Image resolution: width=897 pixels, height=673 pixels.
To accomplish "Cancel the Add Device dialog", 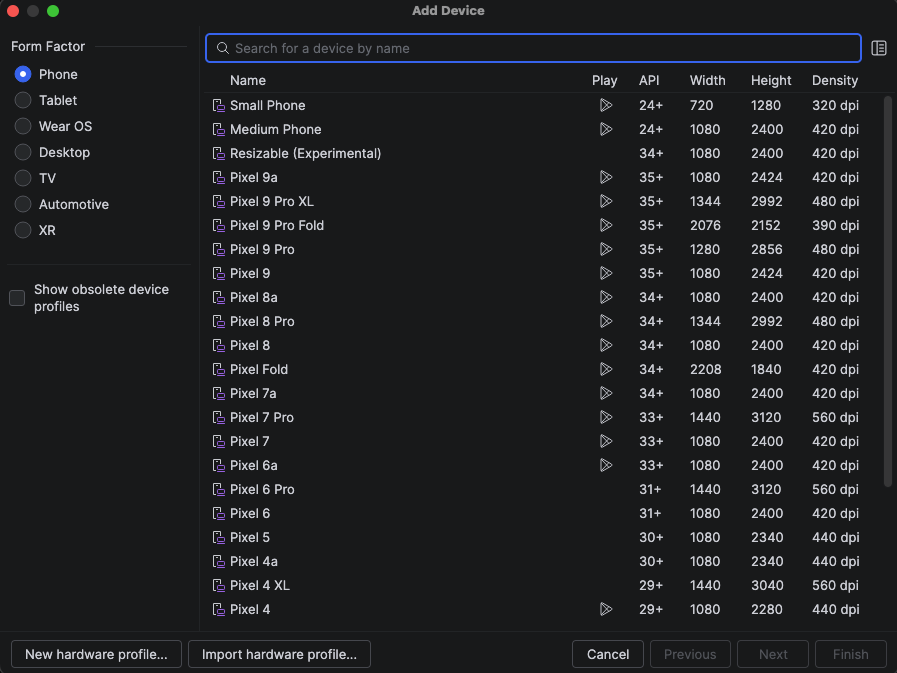I will 608,654.
